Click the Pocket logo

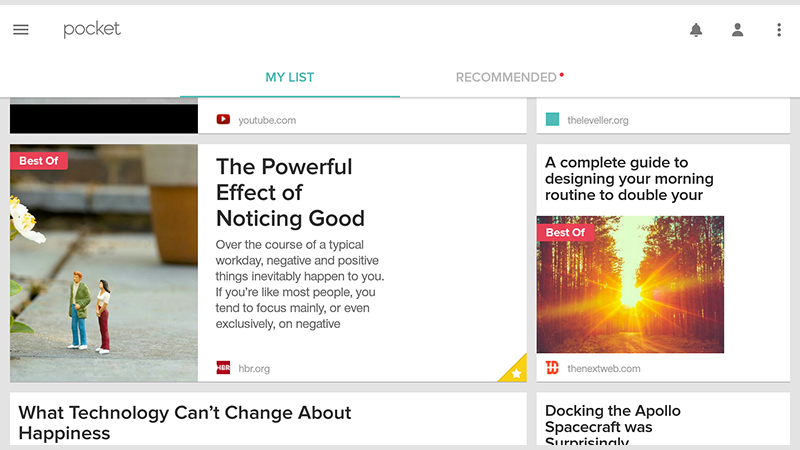pyautogui.click(x=92, y=30)
